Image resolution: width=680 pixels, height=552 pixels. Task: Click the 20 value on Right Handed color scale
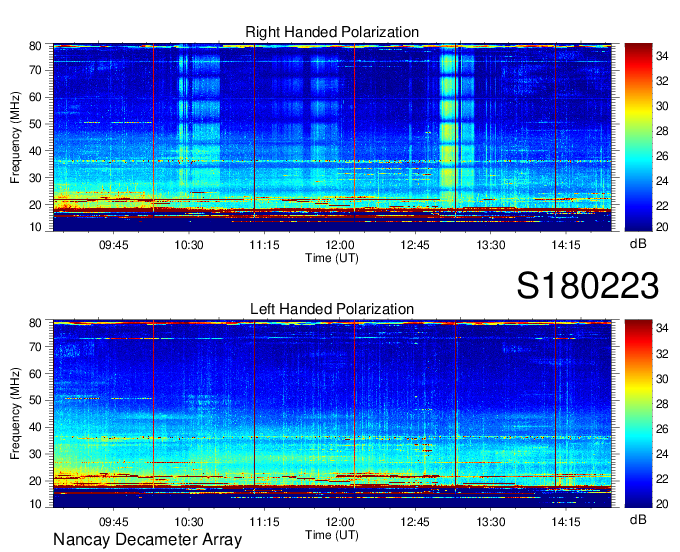[662, 227]
